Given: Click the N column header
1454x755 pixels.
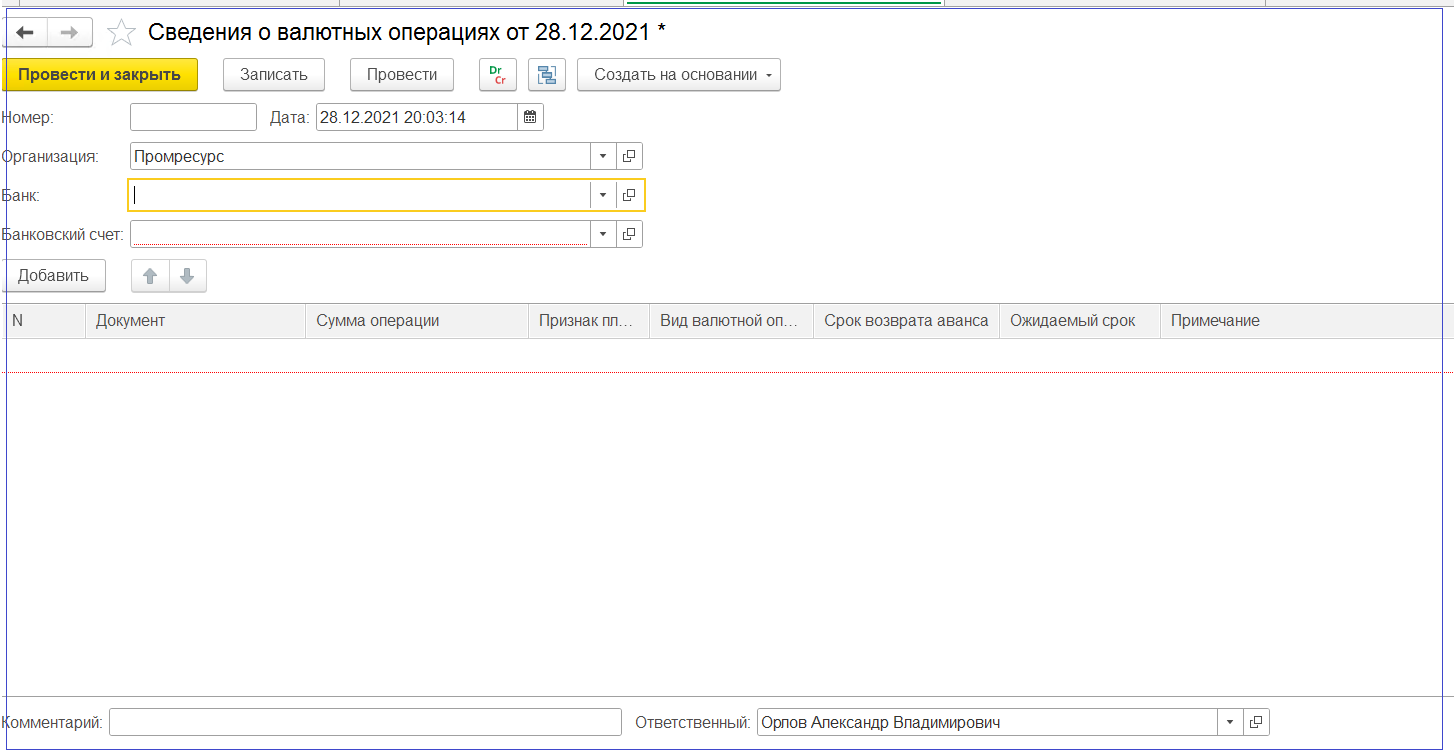Looking at the screenshot, I should tap(44, 321).
